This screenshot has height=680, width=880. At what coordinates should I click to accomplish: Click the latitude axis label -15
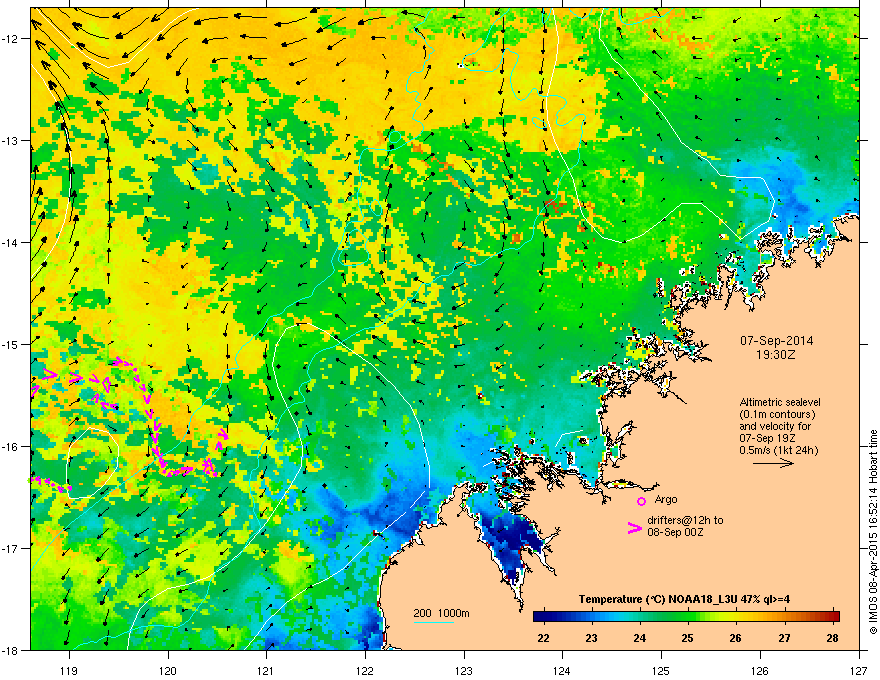coord(11,344)
